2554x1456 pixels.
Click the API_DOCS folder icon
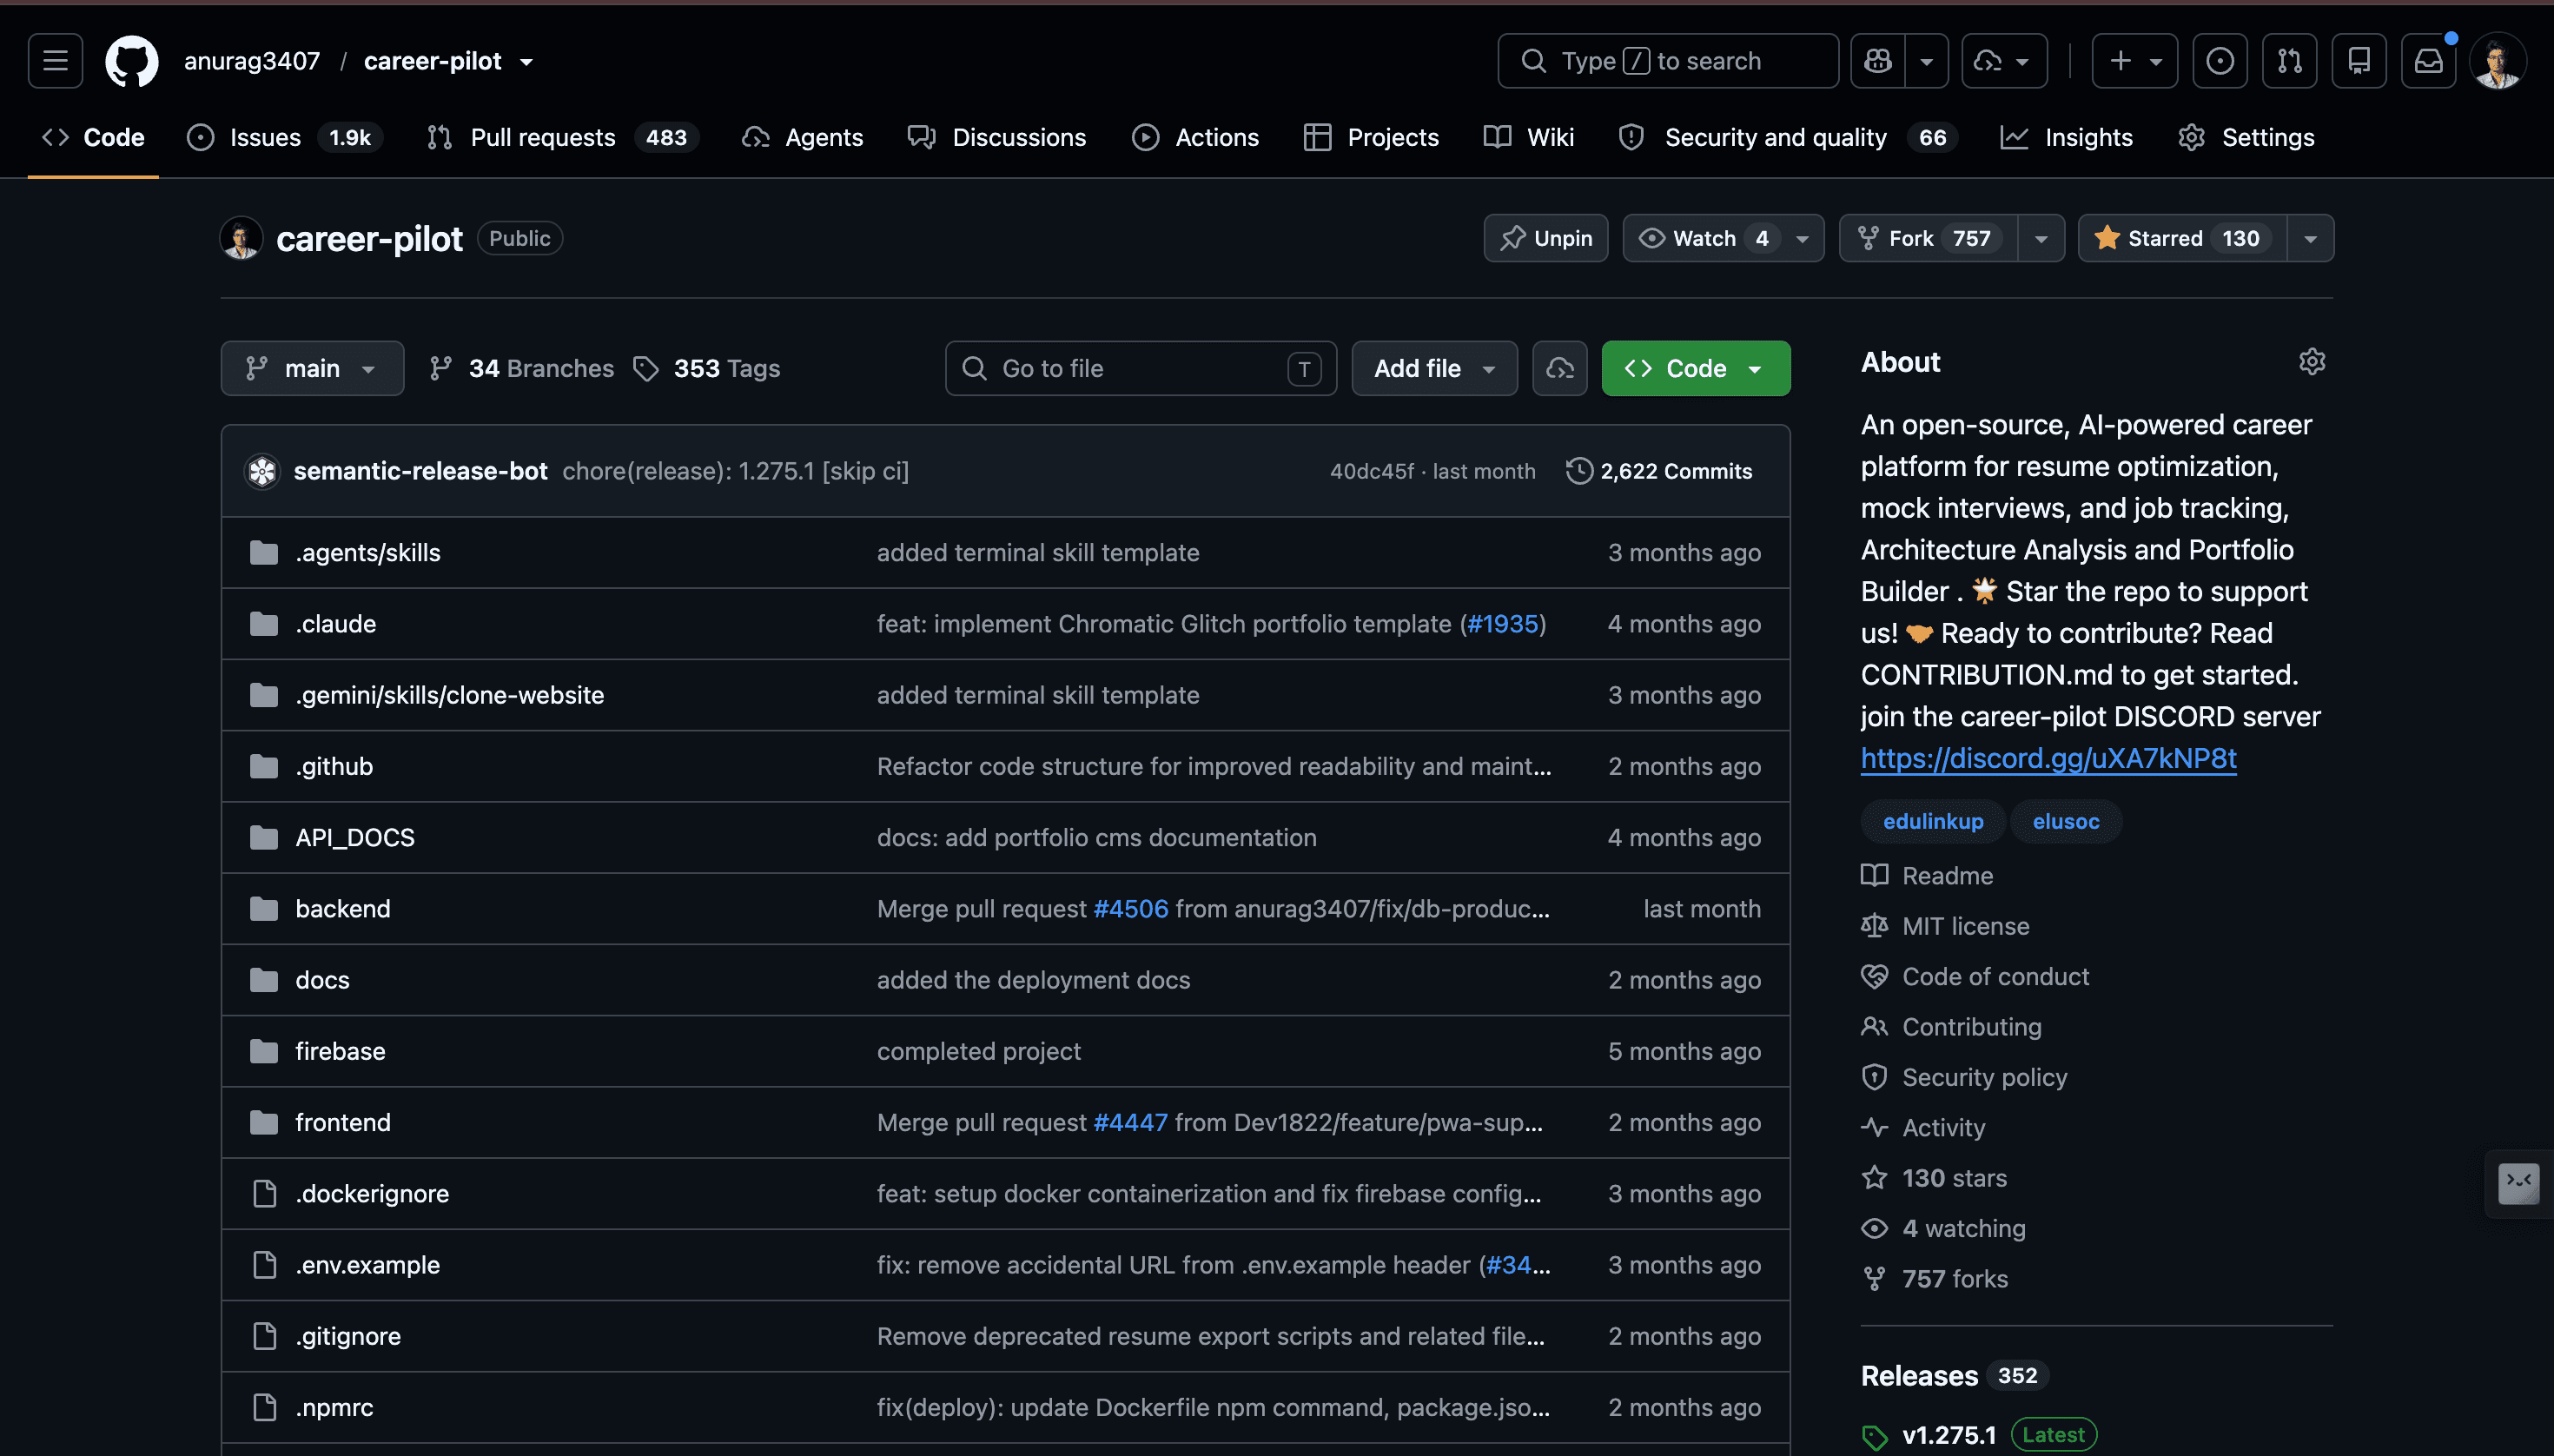(x=264, y=837)
